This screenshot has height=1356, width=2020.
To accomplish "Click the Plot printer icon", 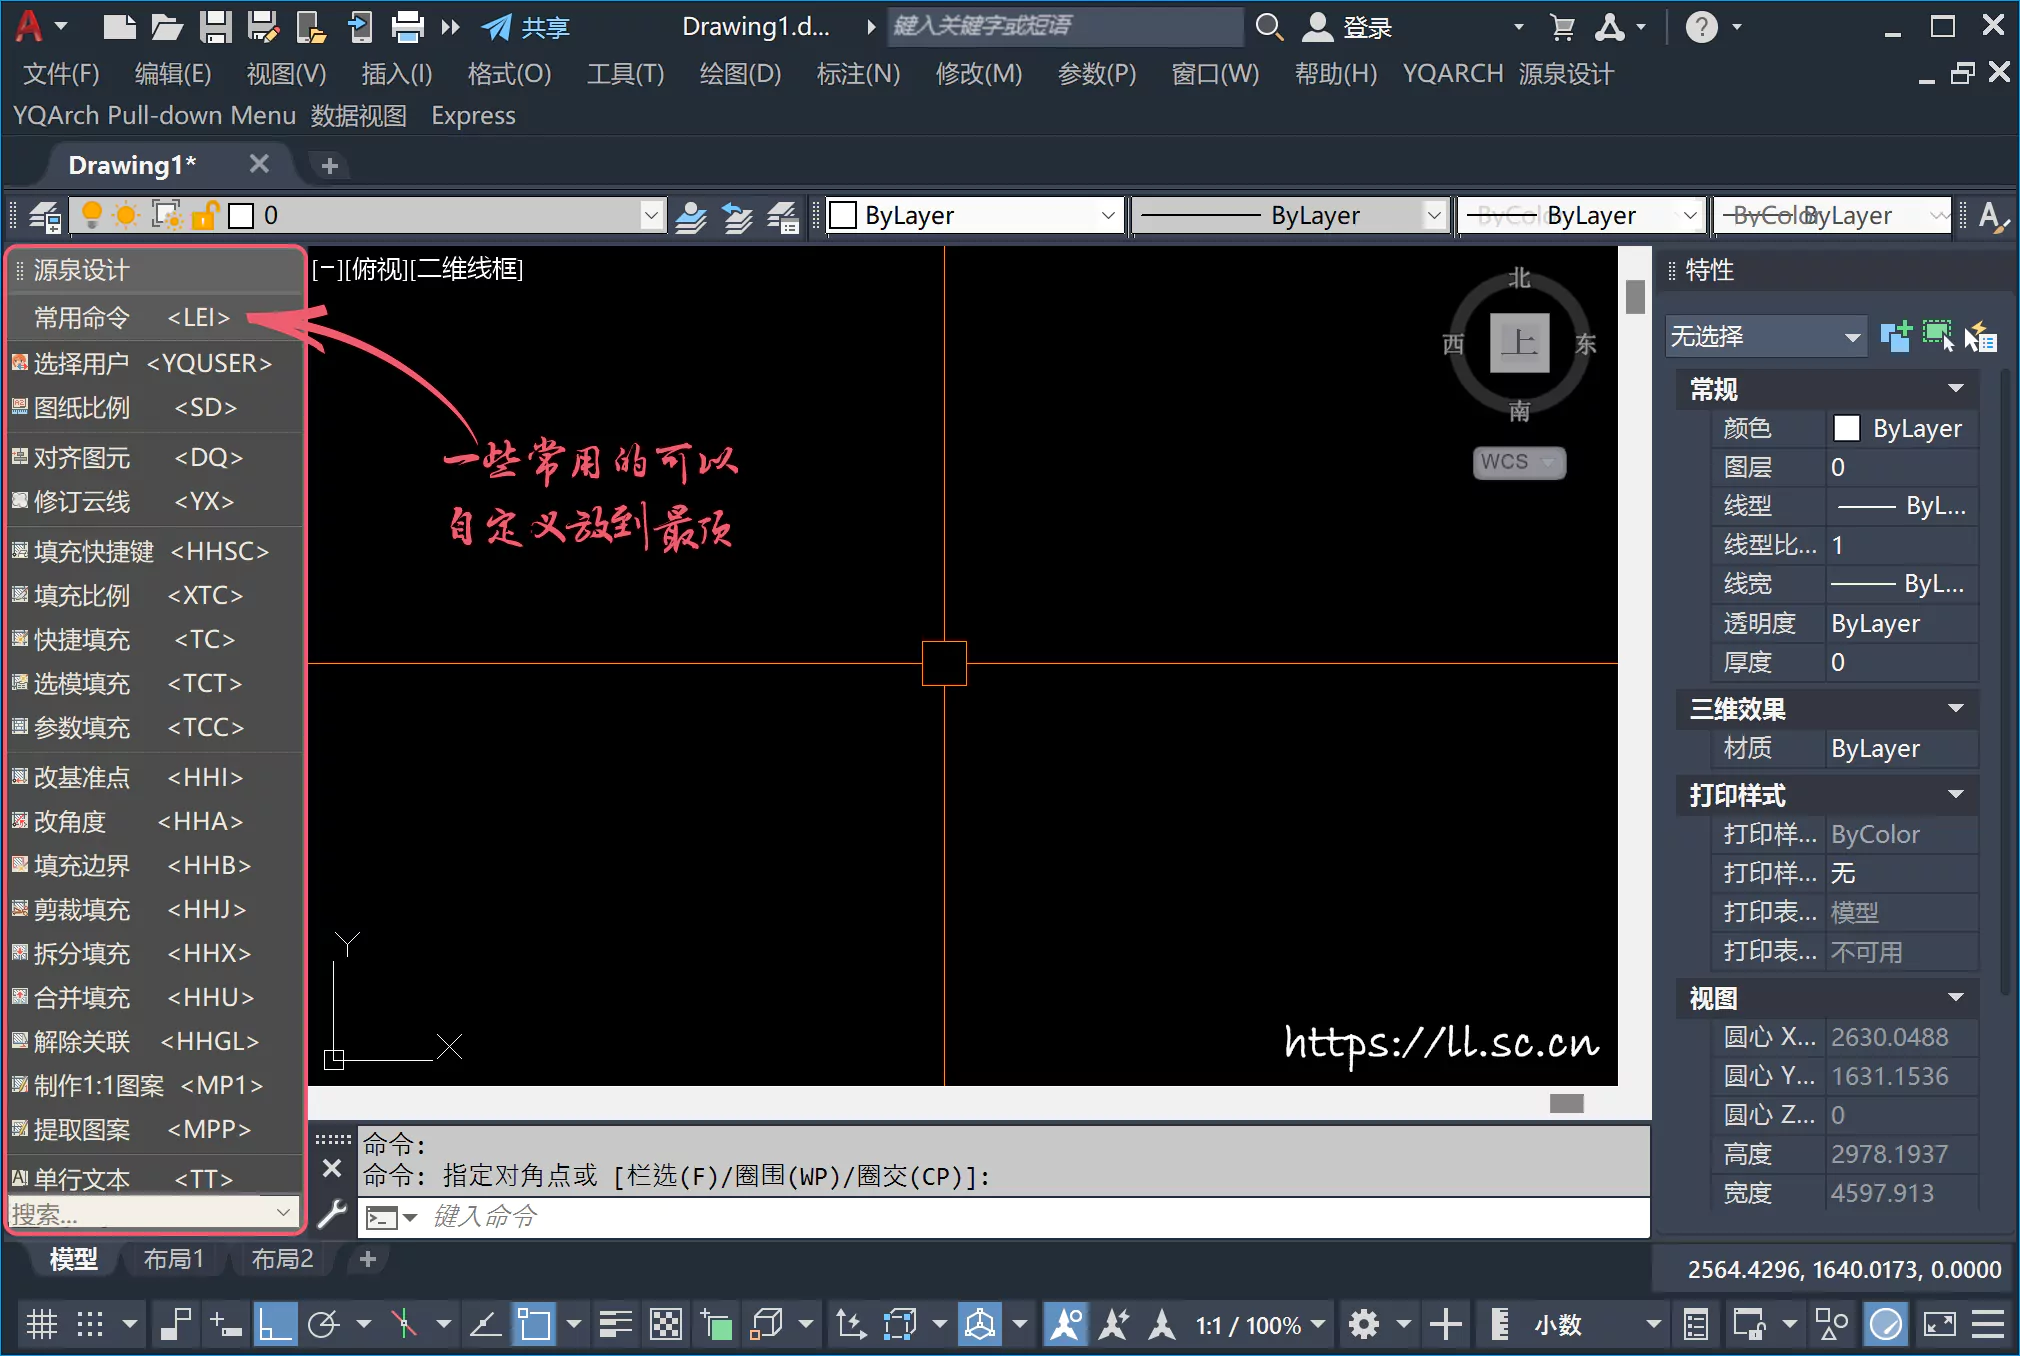I will tap(407, 27).
